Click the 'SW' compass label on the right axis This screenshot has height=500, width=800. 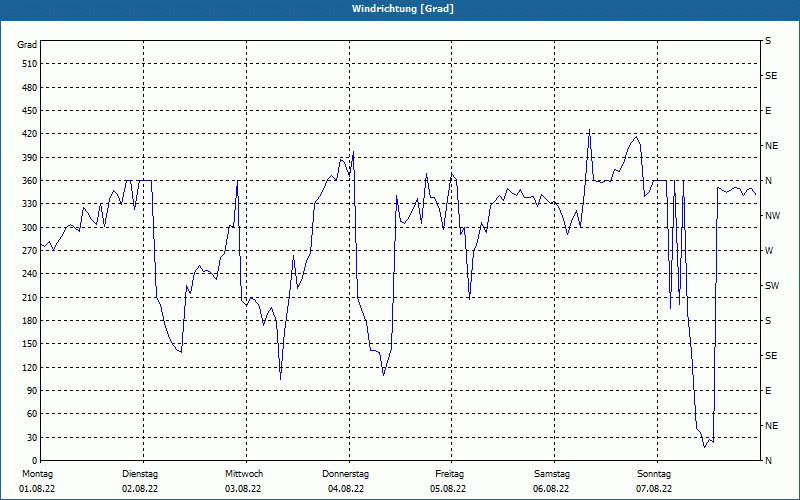pyautogui.click(x=772, y=286)
